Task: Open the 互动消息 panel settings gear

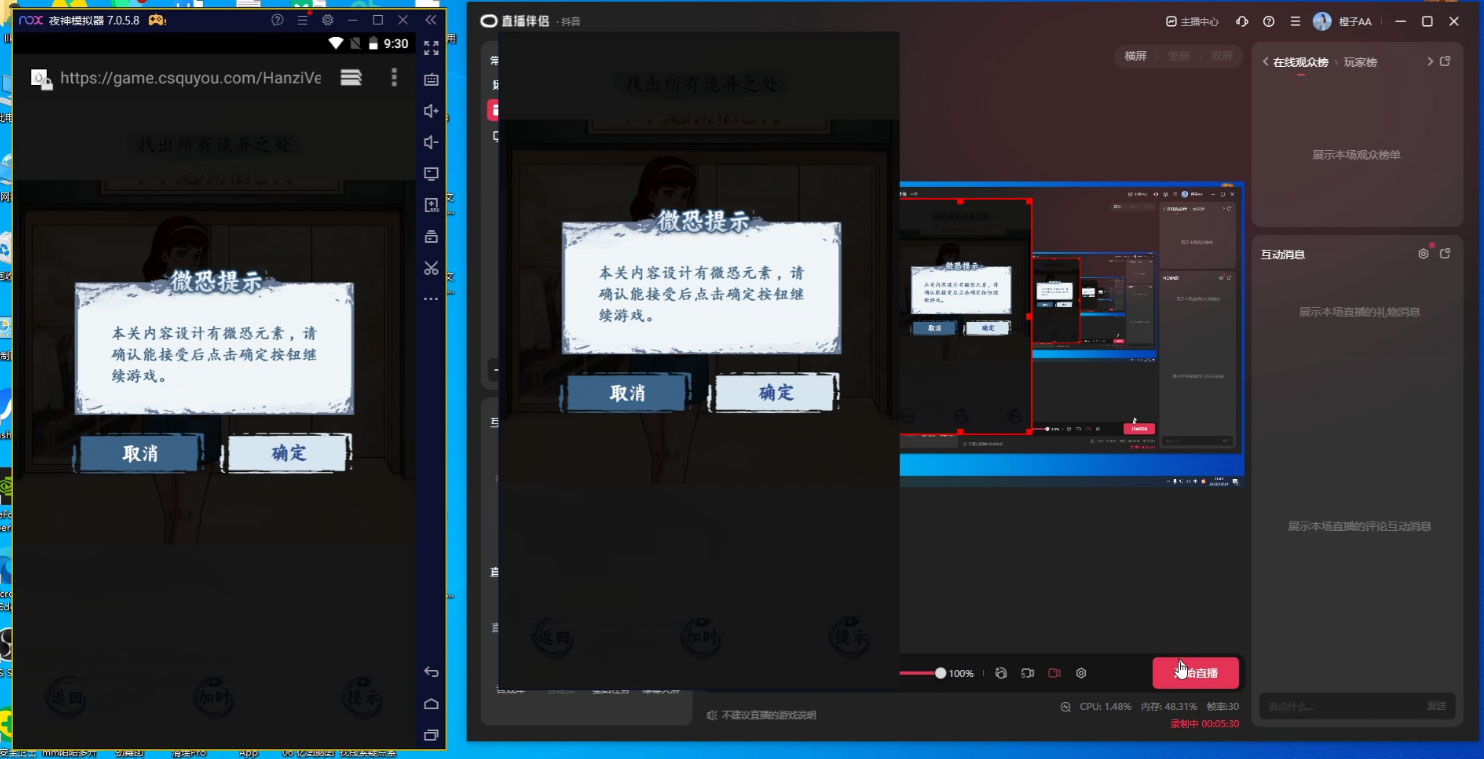Action: tap(1423, 254)
